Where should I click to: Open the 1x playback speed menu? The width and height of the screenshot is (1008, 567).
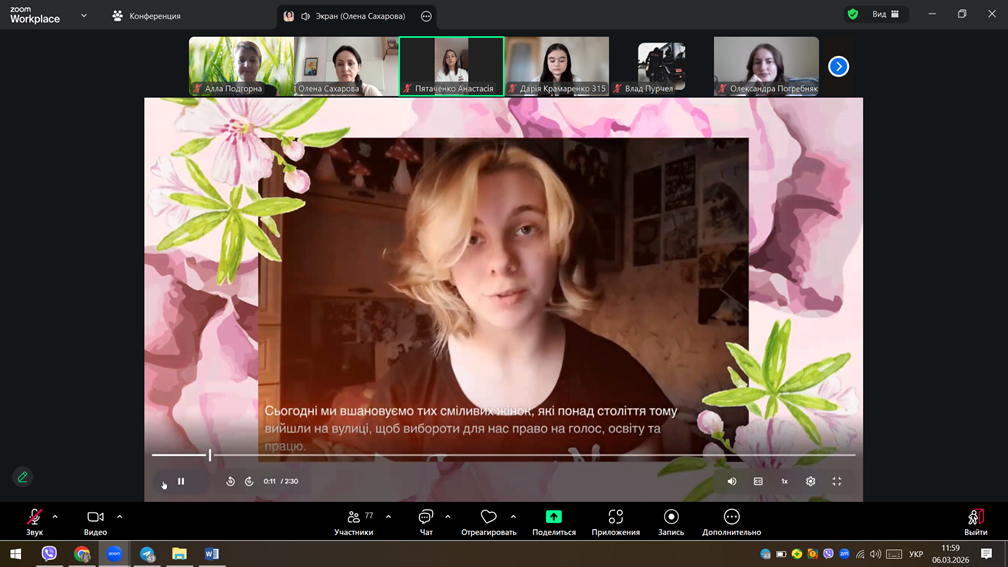(x=784, y=481)
